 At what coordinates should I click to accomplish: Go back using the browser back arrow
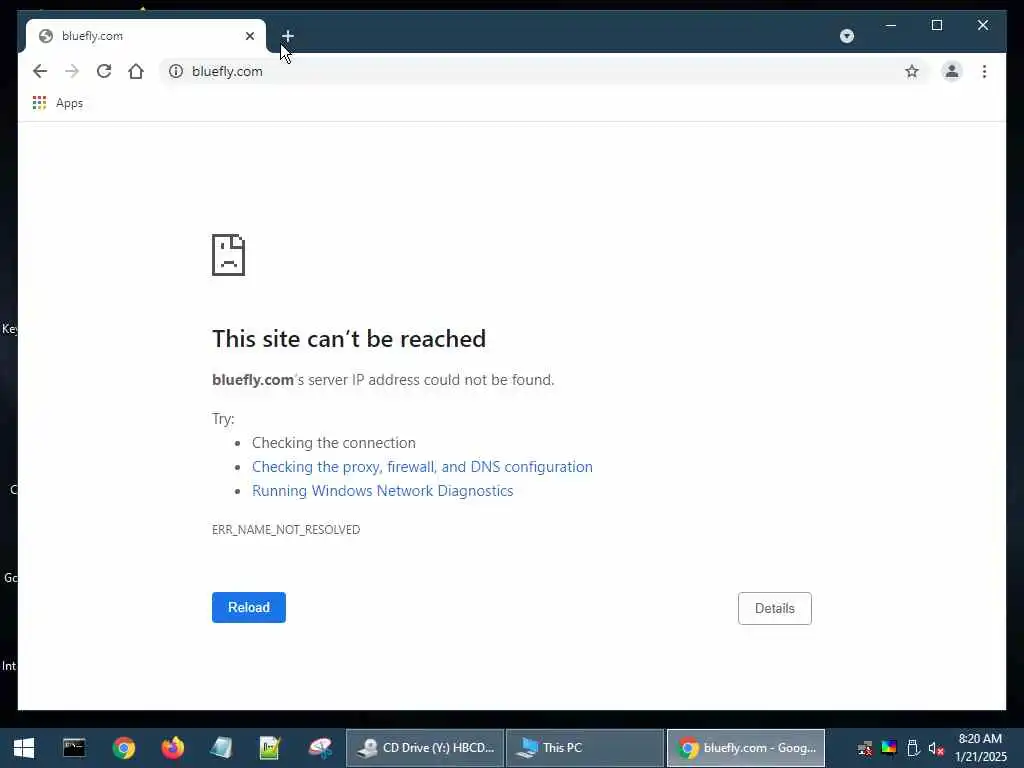40,71
